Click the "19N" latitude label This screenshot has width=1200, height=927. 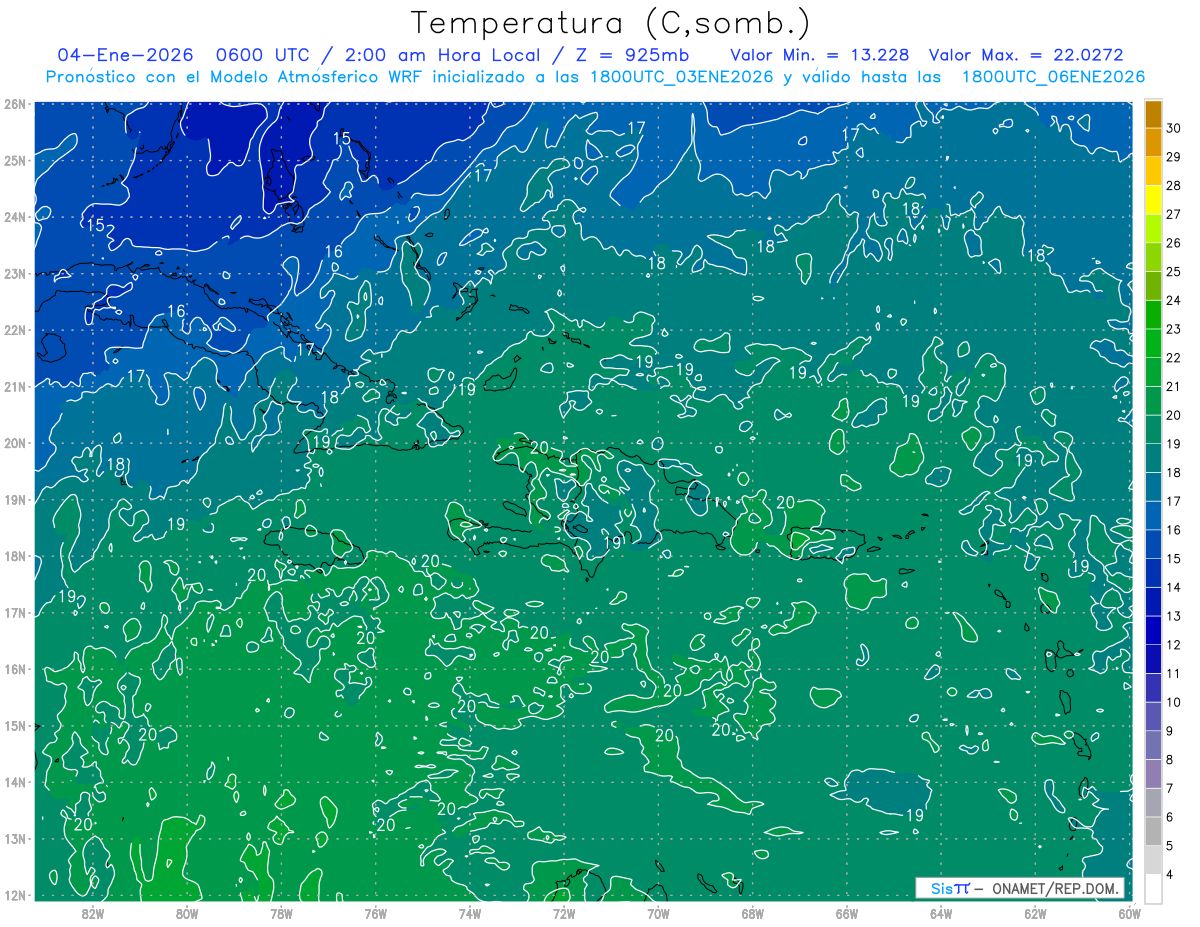(x=14, y=499)
